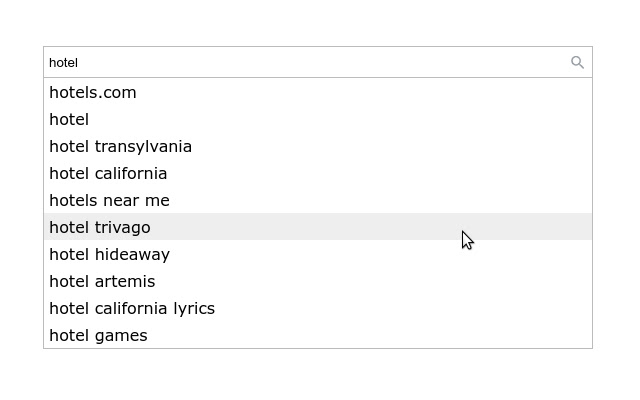Select the 'hotels.com' suggestion
The width and height of the screenshot is (640, 400).
coord(93,92)
